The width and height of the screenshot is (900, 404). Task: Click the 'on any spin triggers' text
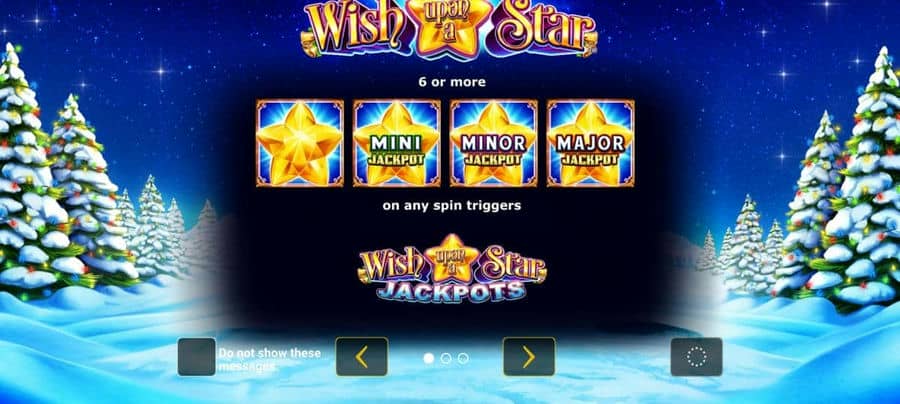tap(452, 205)
